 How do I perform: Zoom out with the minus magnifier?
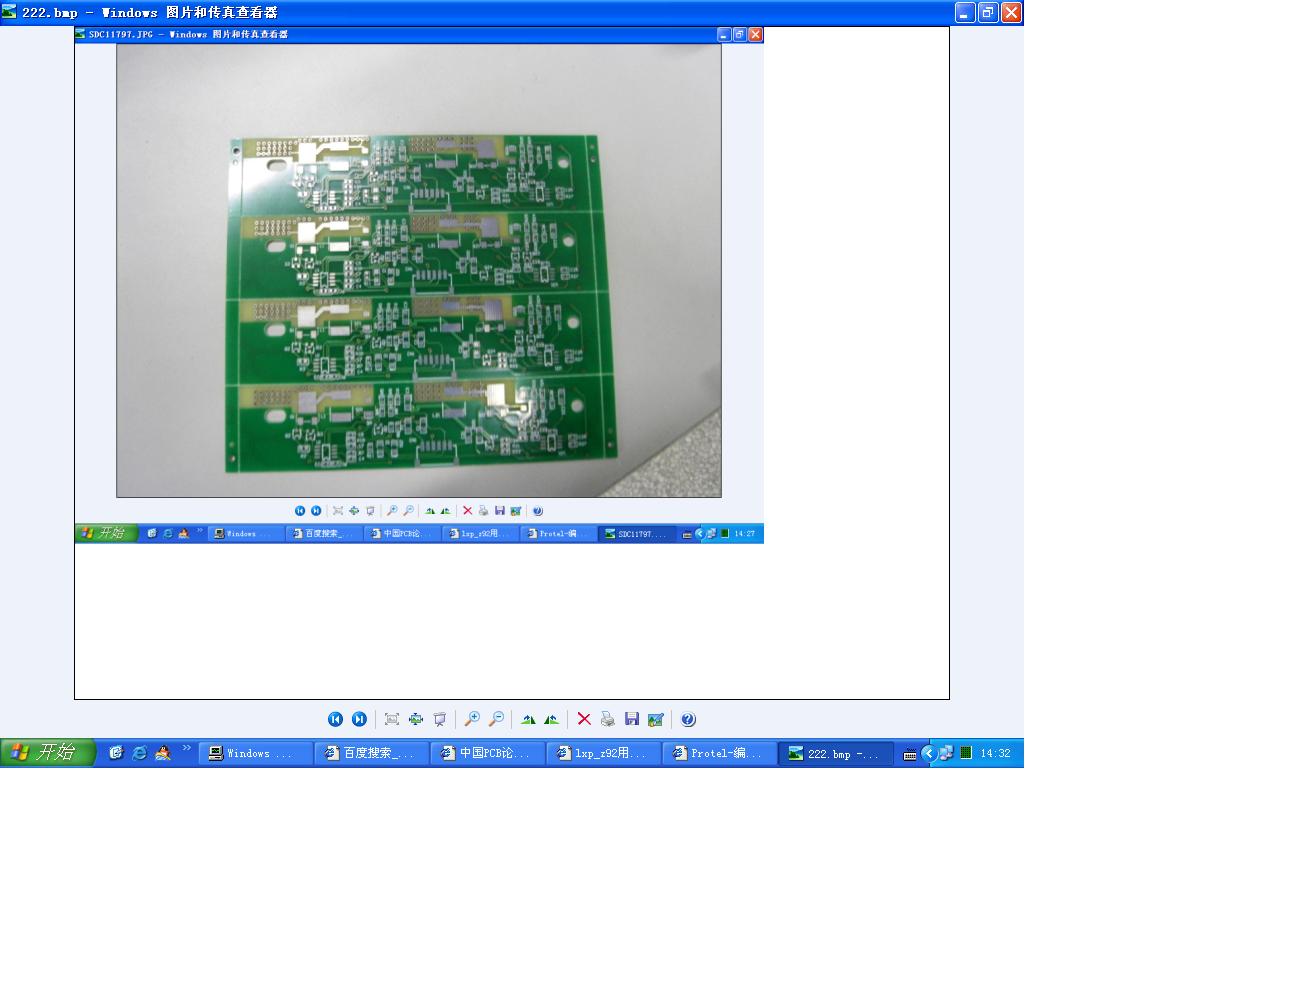click(496, 719)
